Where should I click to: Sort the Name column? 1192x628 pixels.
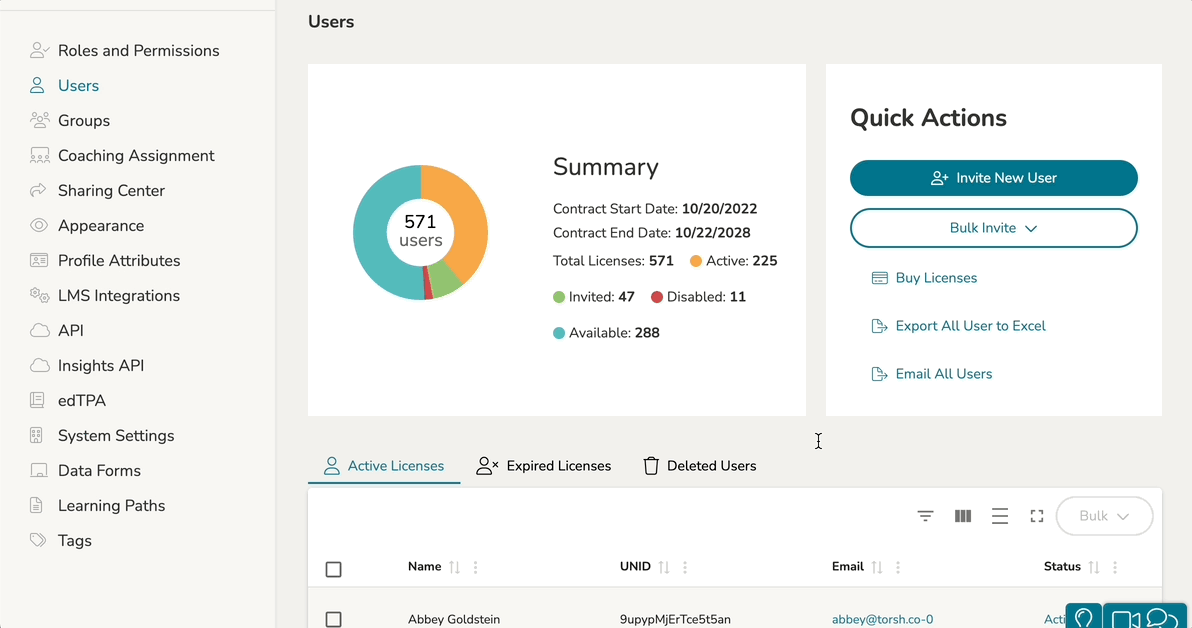[x=455, y=567]
